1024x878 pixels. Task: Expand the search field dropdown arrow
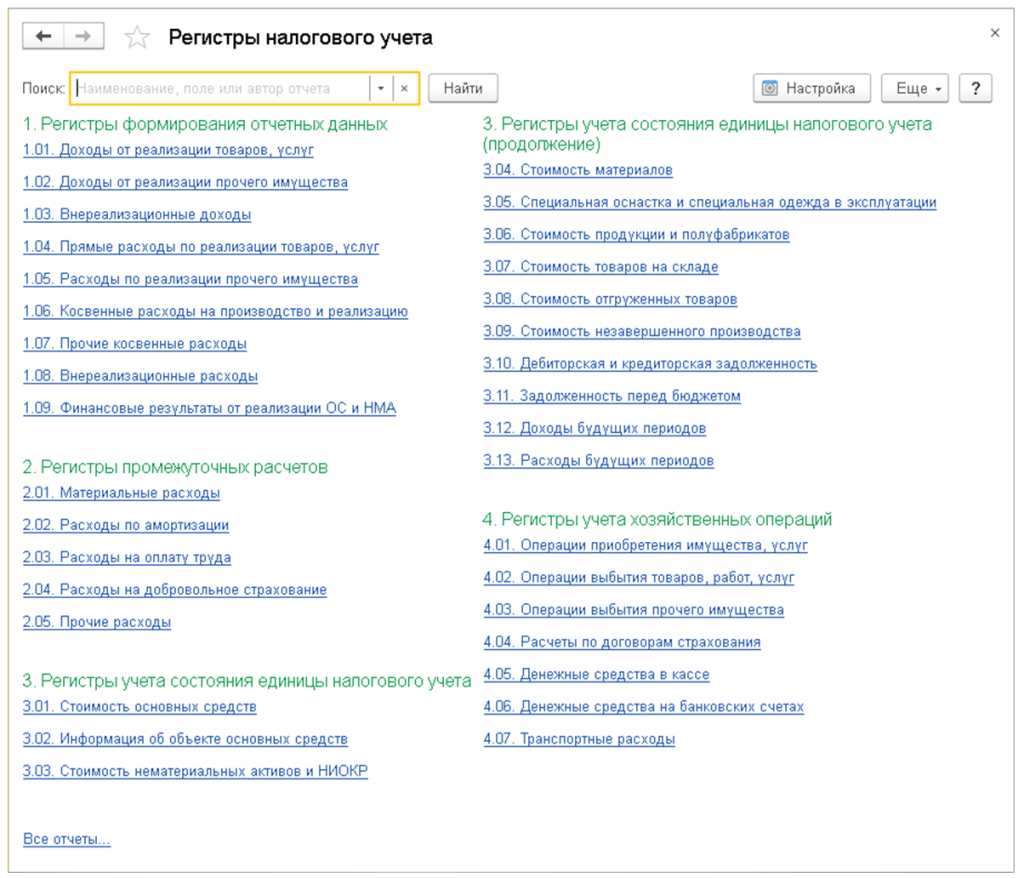[x=381, y=88]
